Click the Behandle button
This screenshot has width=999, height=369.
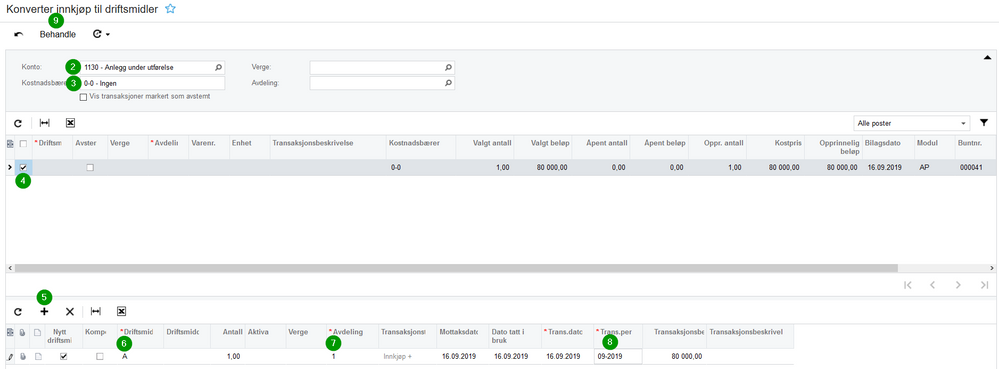point(58,34)
